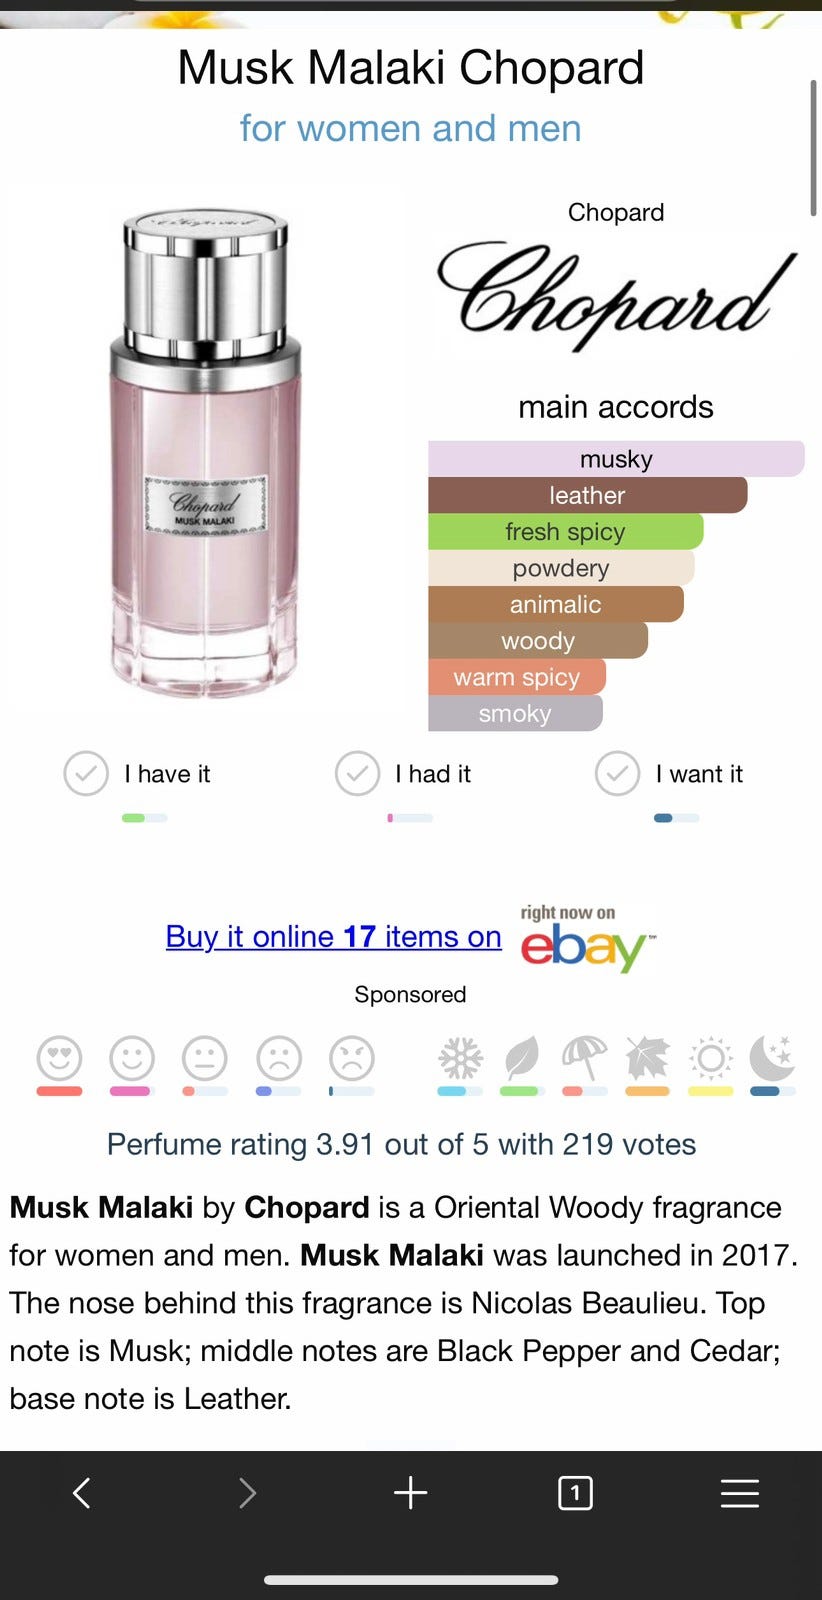
Task: Open a new tab with plus button
Action: pos(410,1493)
